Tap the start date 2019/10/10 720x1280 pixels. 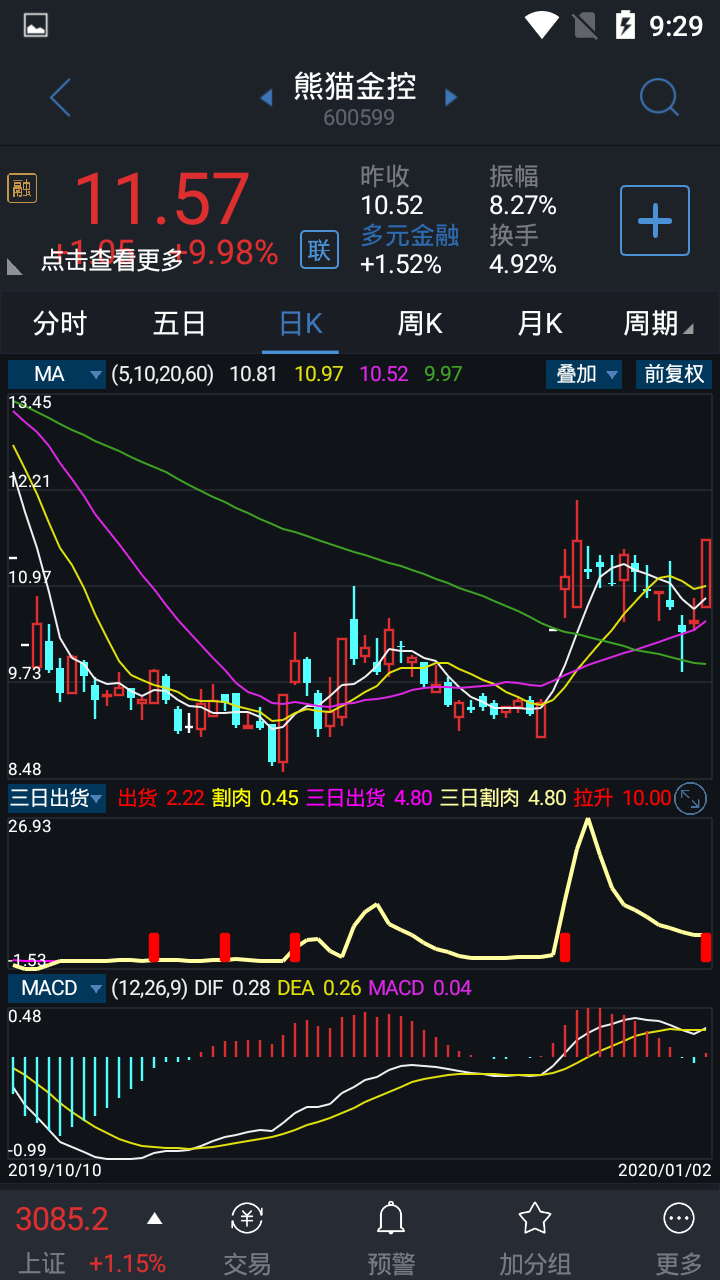pyautogui.click(x=55, y=1169)
